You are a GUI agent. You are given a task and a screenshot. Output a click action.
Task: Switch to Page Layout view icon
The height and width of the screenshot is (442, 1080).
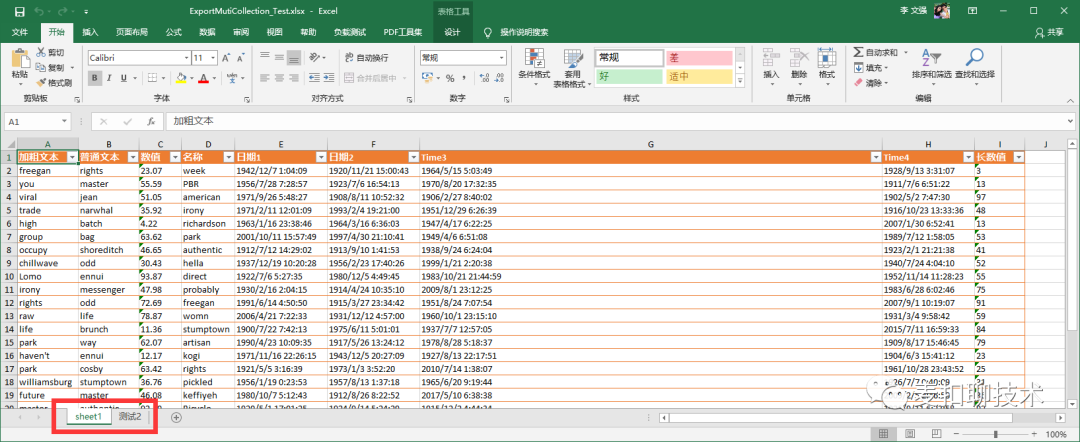[908, 434]
